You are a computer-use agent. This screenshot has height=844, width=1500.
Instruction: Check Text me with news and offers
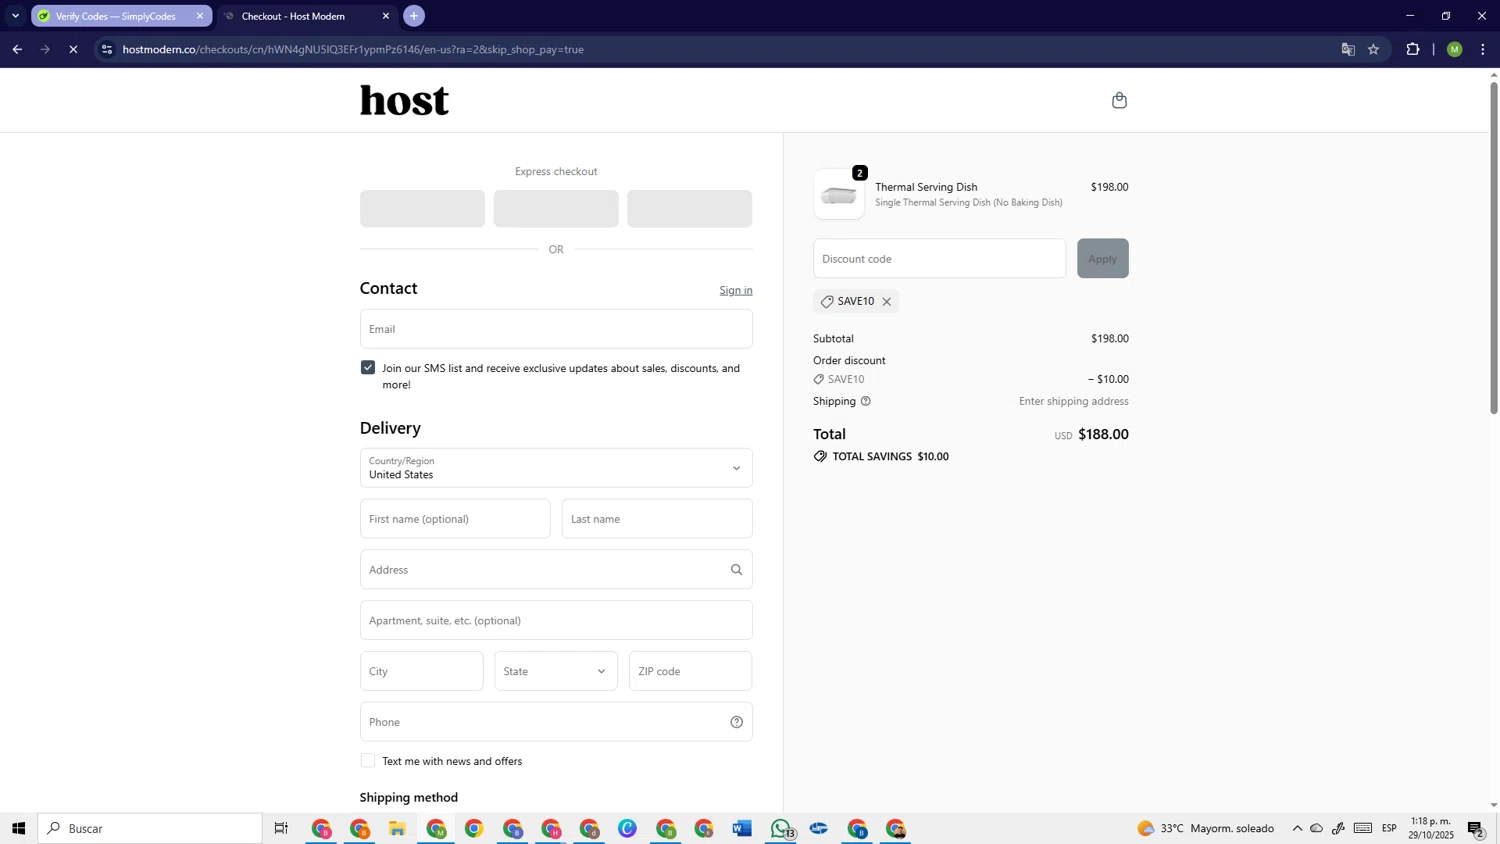368,761
